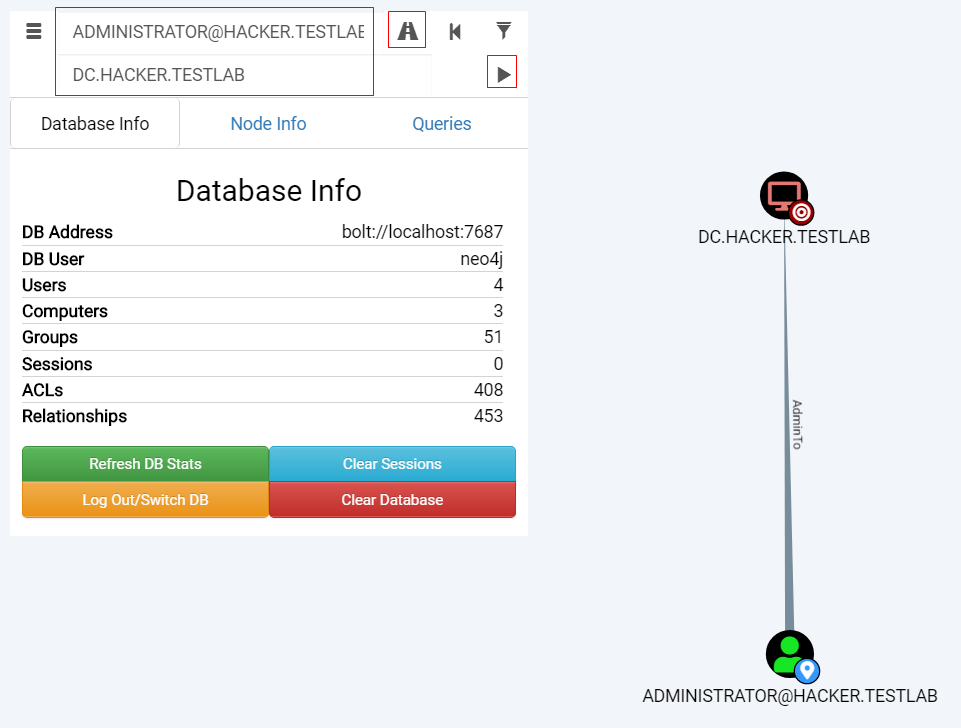Open the Node Info tab
Image resolution: width=961 pixels, height=728 pixels.
click(268, 124)
